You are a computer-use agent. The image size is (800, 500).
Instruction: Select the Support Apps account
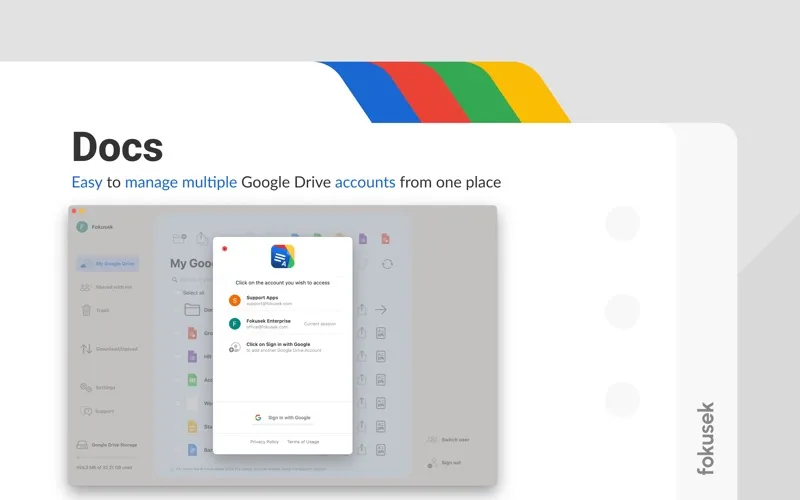pyautogui.click(x=282, y=300)
